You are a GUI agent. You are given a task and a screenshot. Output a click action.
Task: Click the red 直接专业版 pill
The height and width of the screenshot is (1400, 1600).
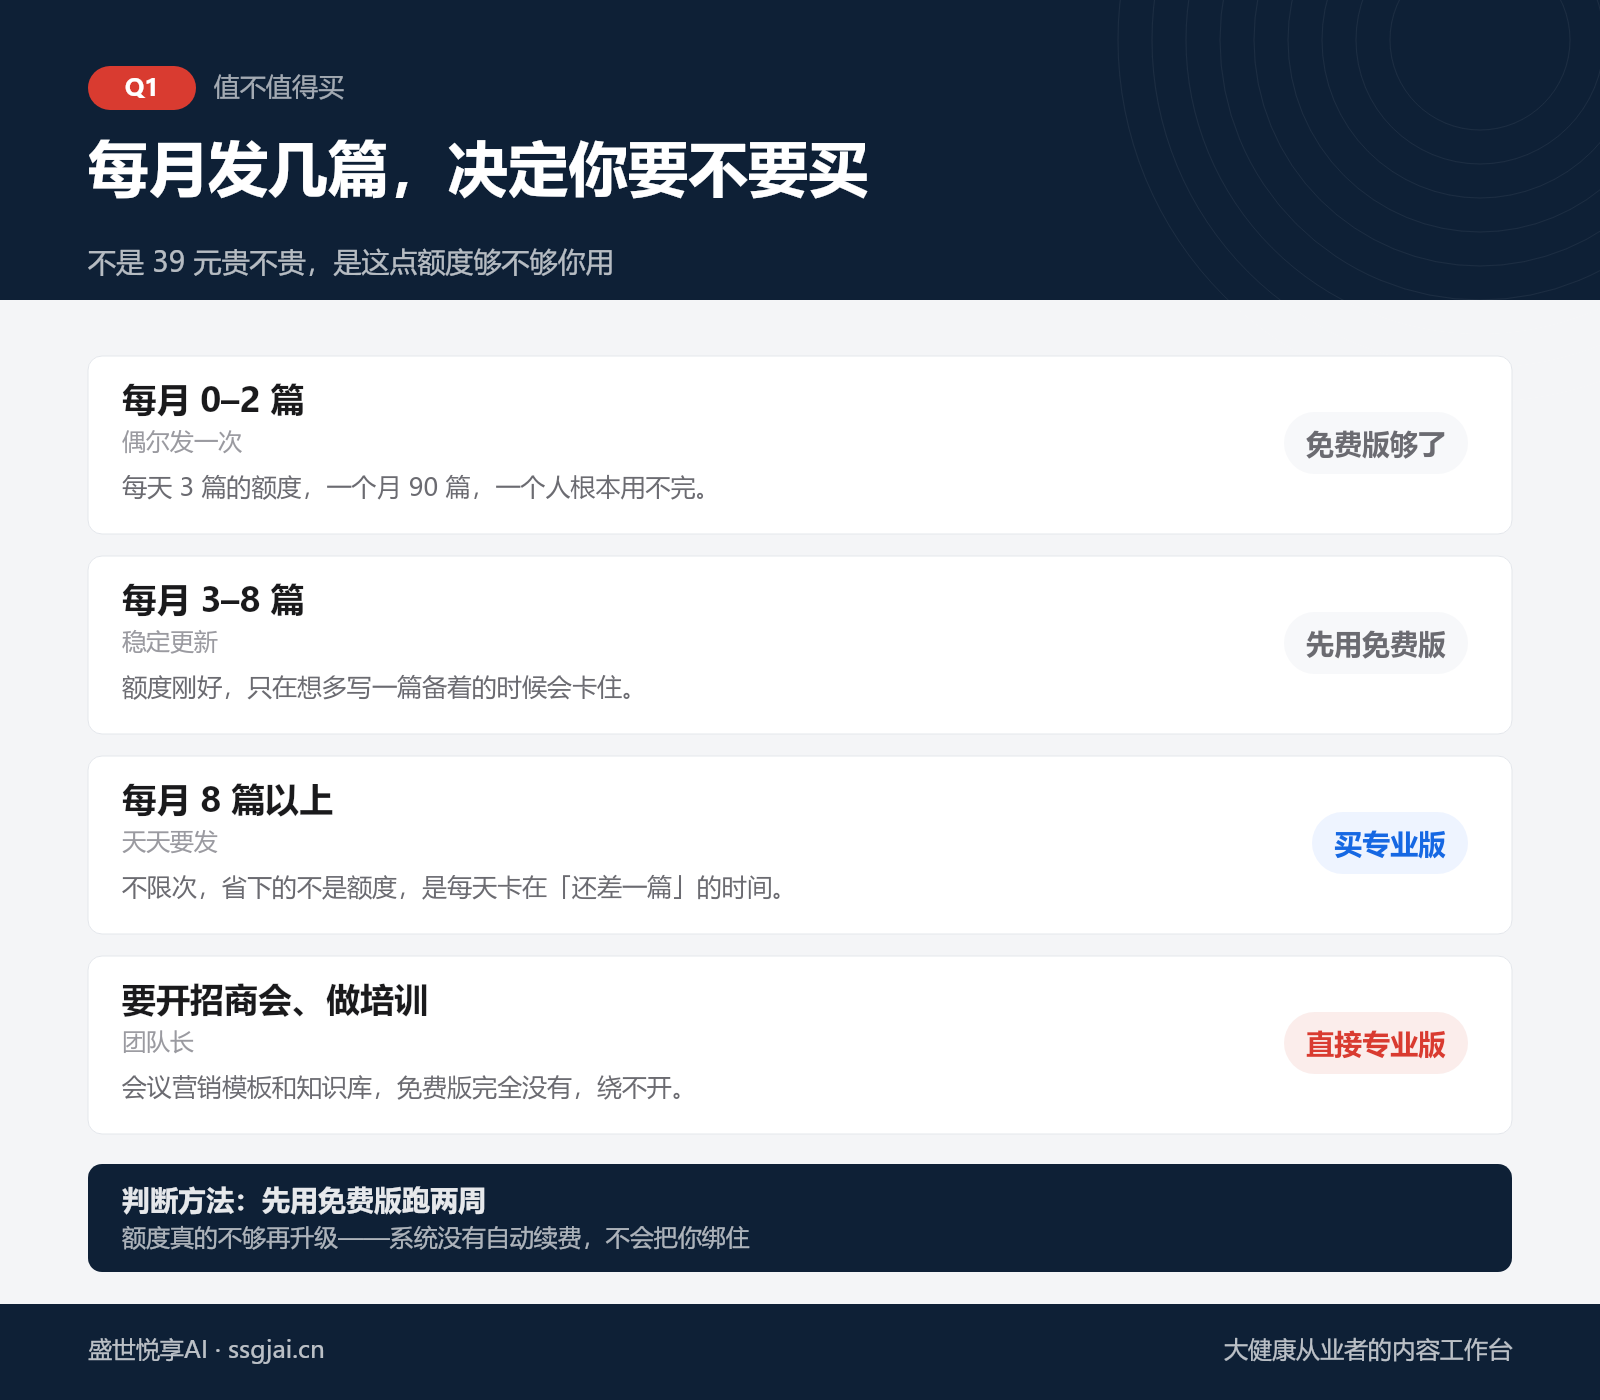click(x=1375, y=1043)
